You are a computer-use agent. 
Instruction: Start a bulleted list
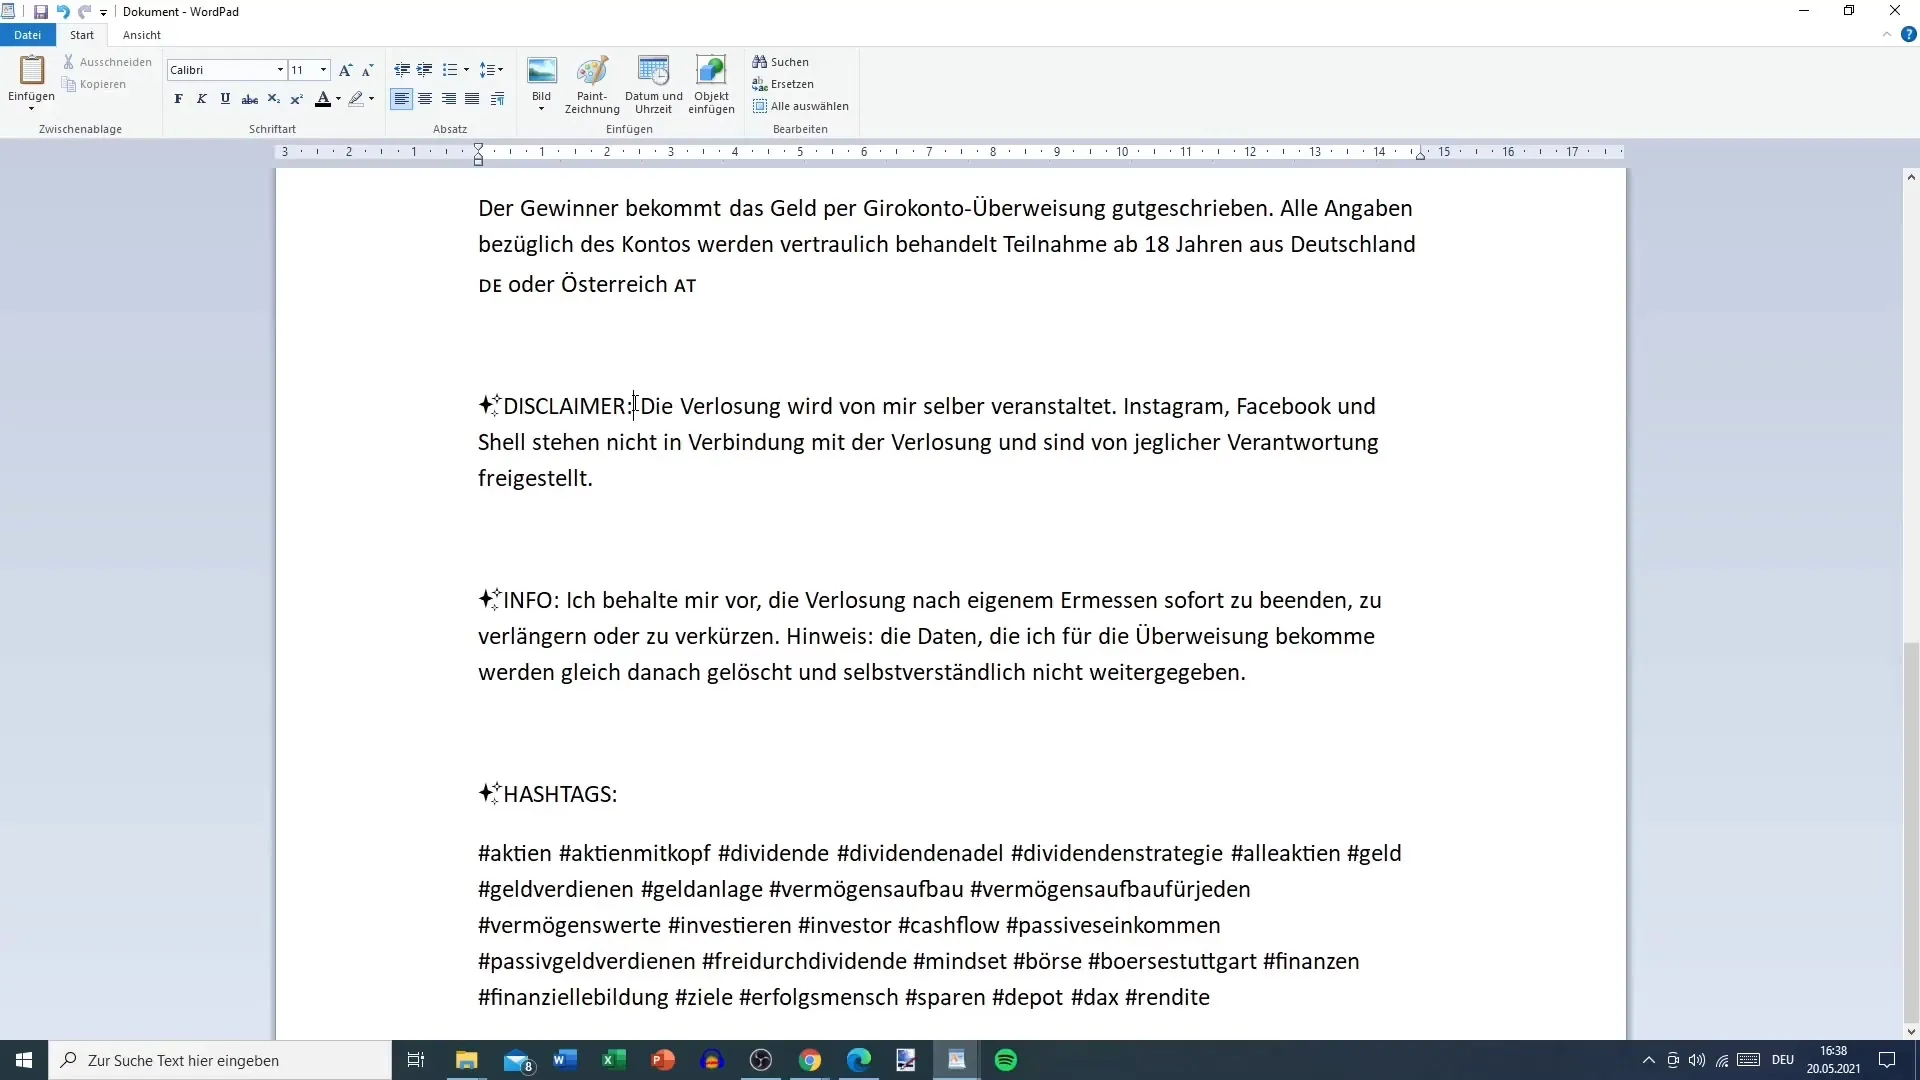tap(450, 70)
